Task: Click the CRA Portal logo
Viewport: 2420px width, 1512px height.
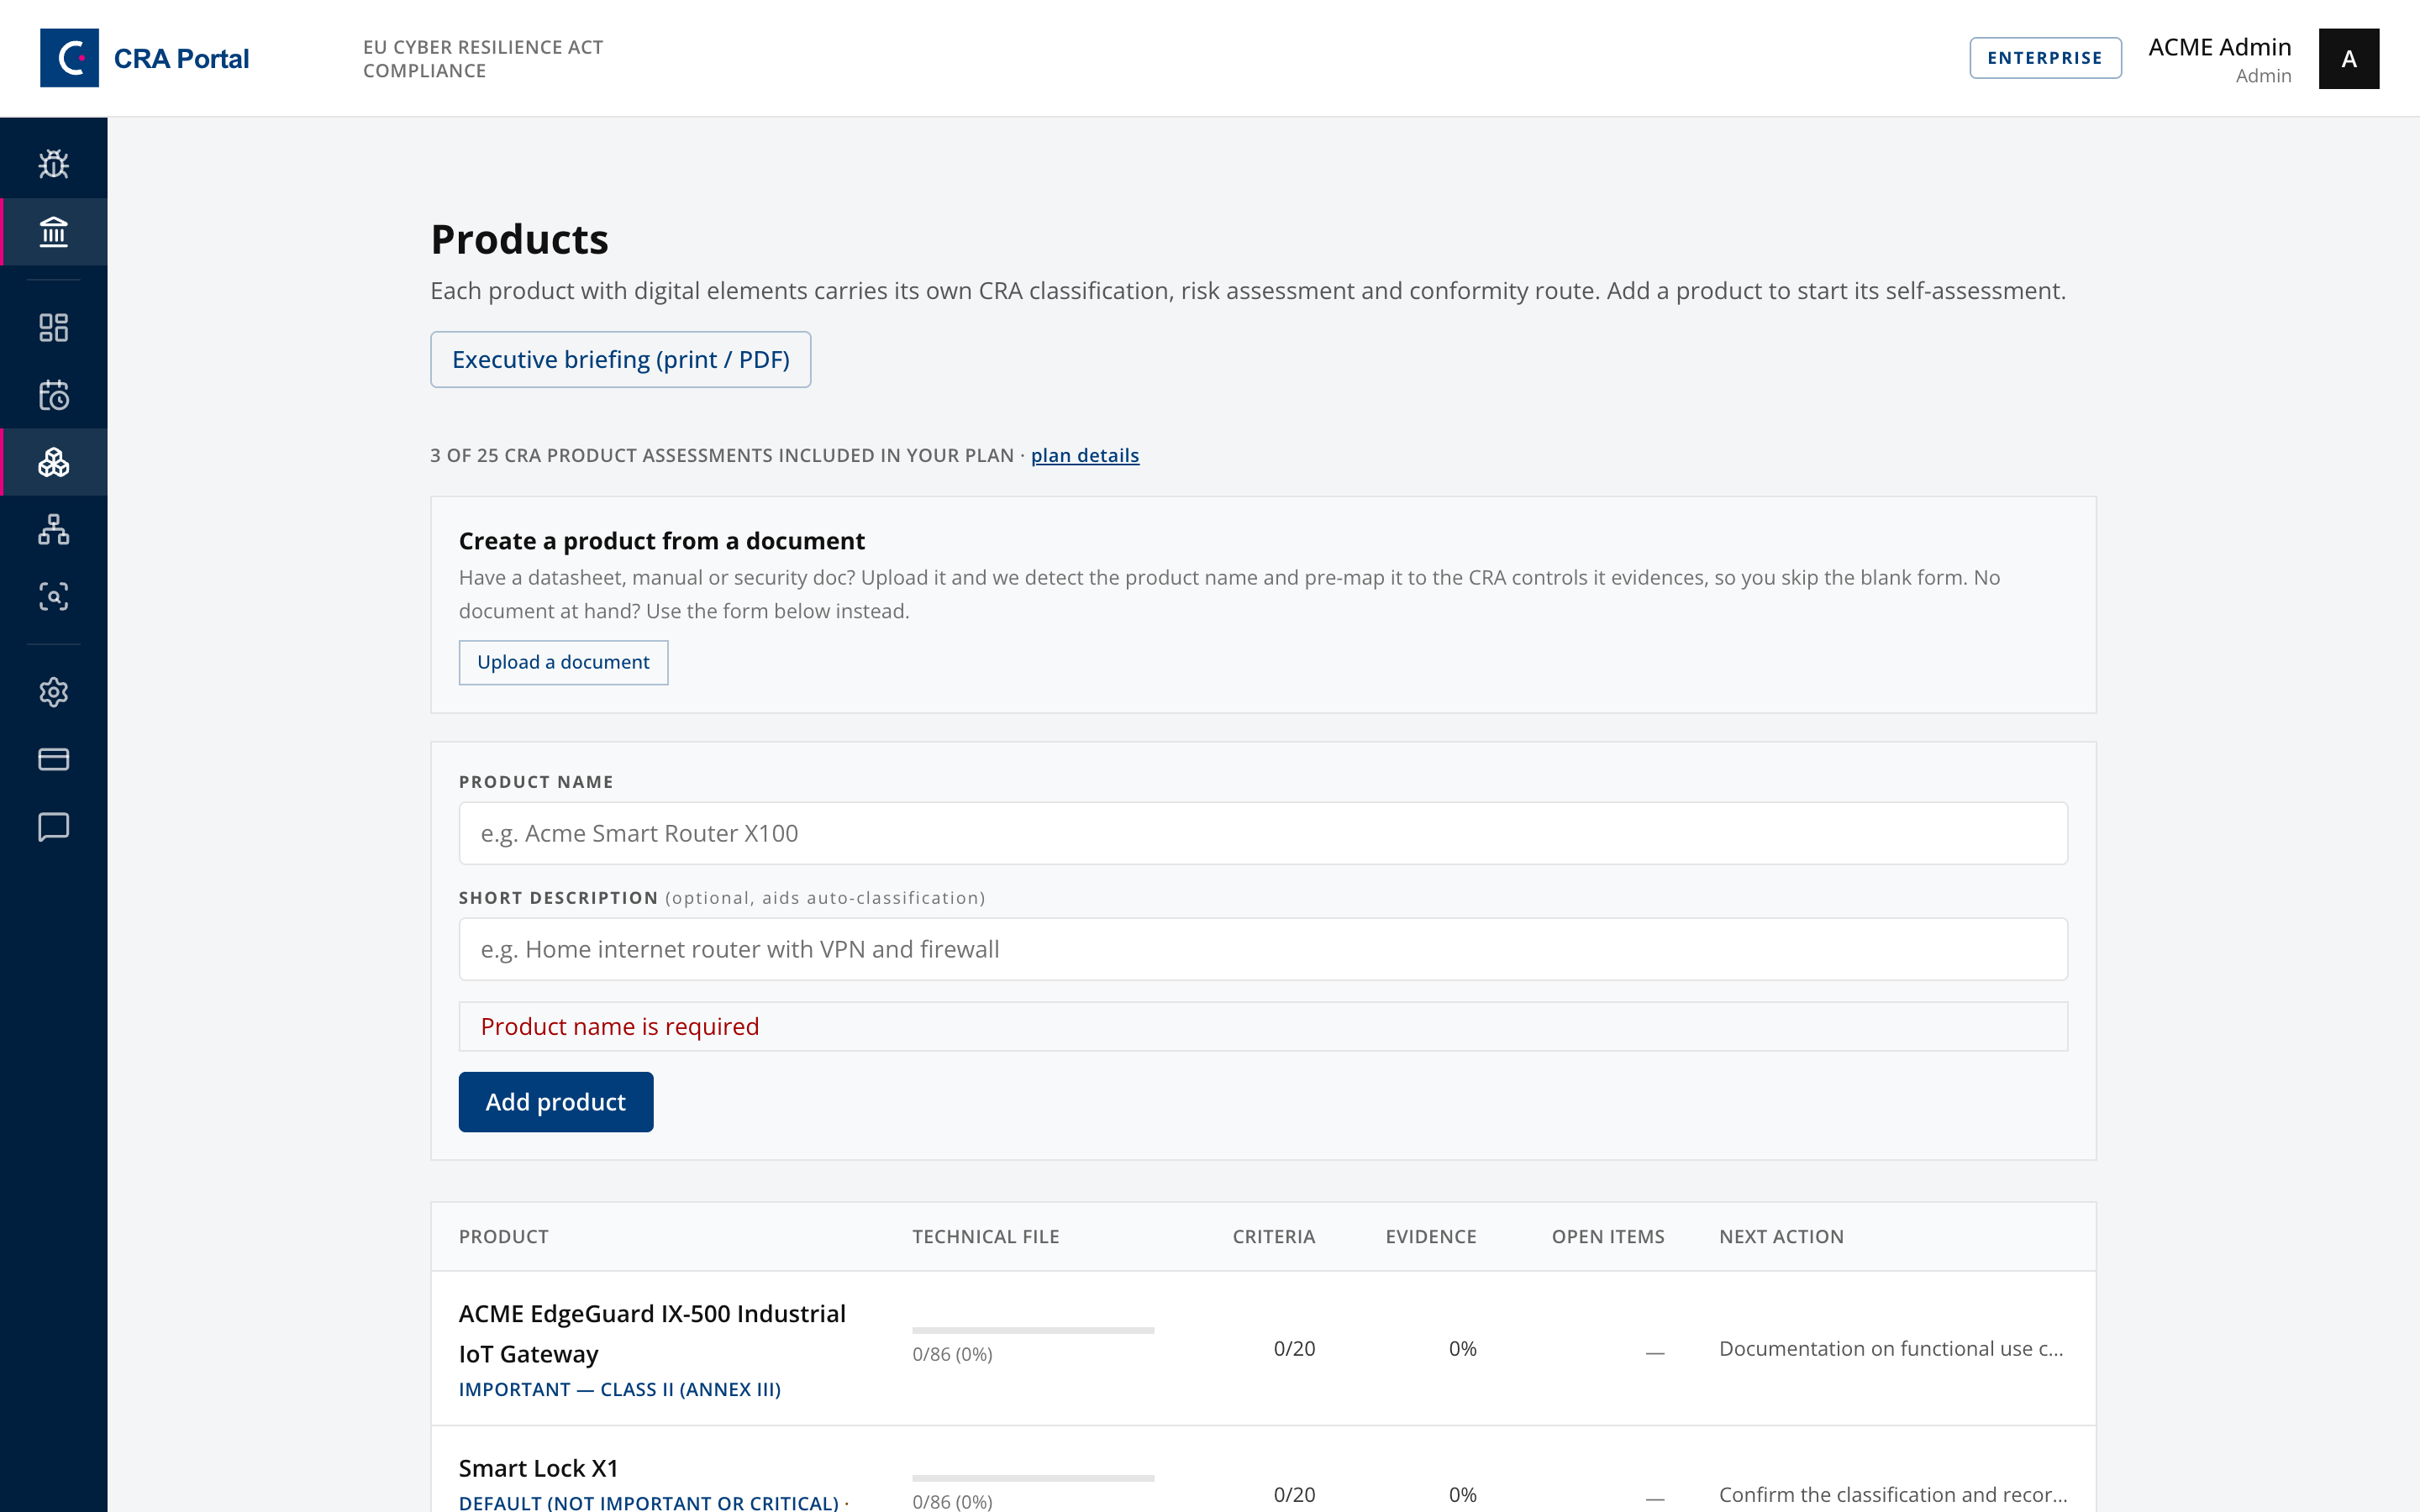Action: (145, 58)
